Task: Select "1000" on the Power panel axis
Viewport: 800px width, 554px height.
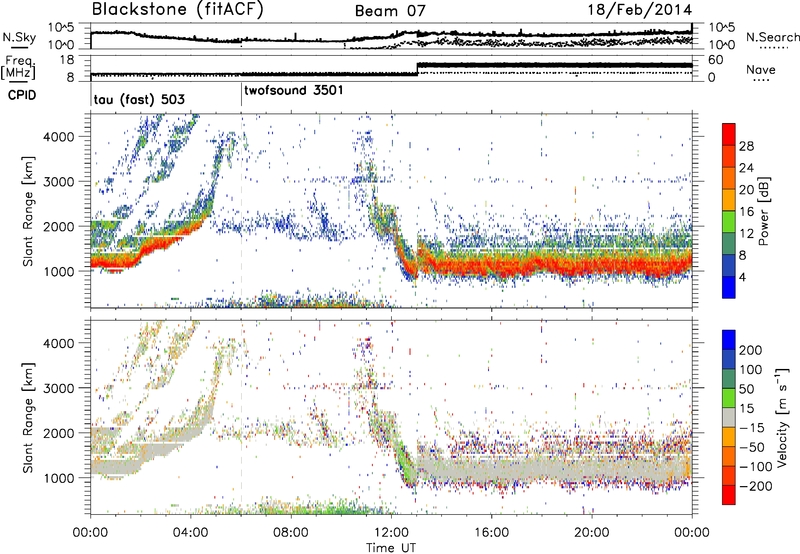Action: (x=59, y=271)
